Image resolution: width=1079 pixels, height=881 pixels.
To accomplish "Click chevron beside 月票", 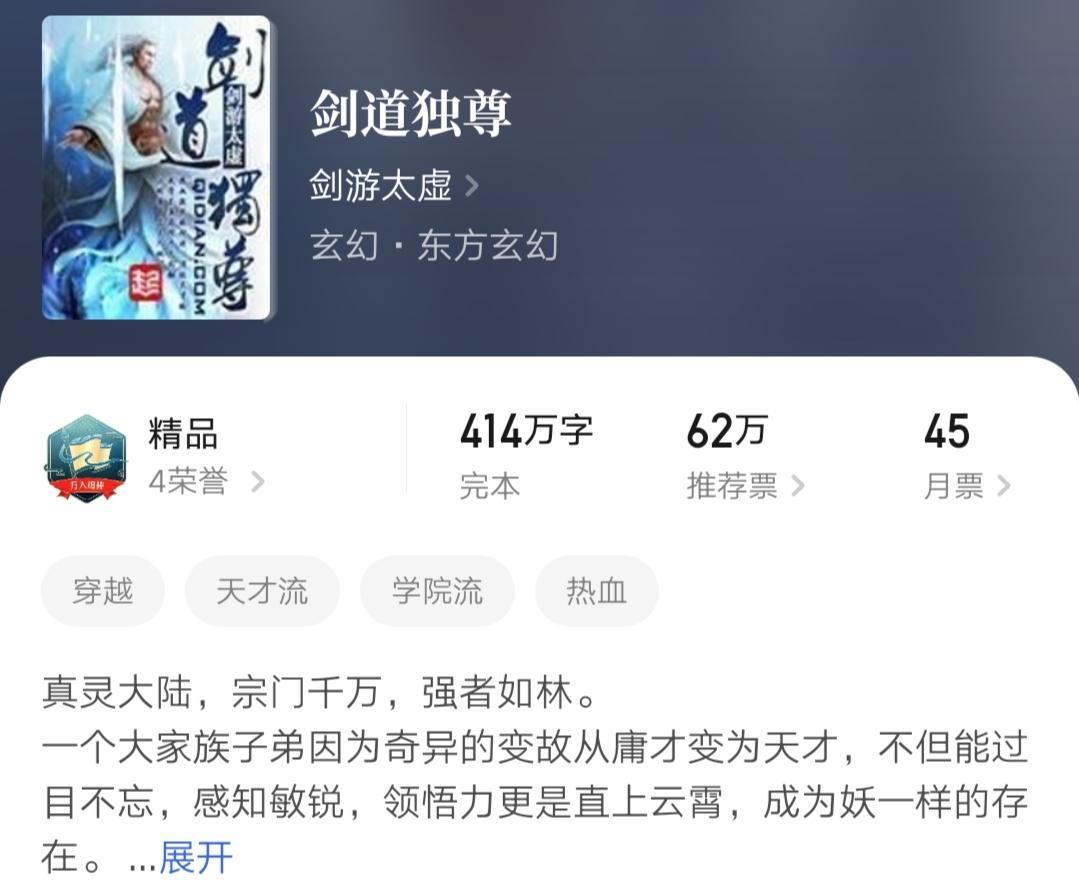I will (1004, 486).
